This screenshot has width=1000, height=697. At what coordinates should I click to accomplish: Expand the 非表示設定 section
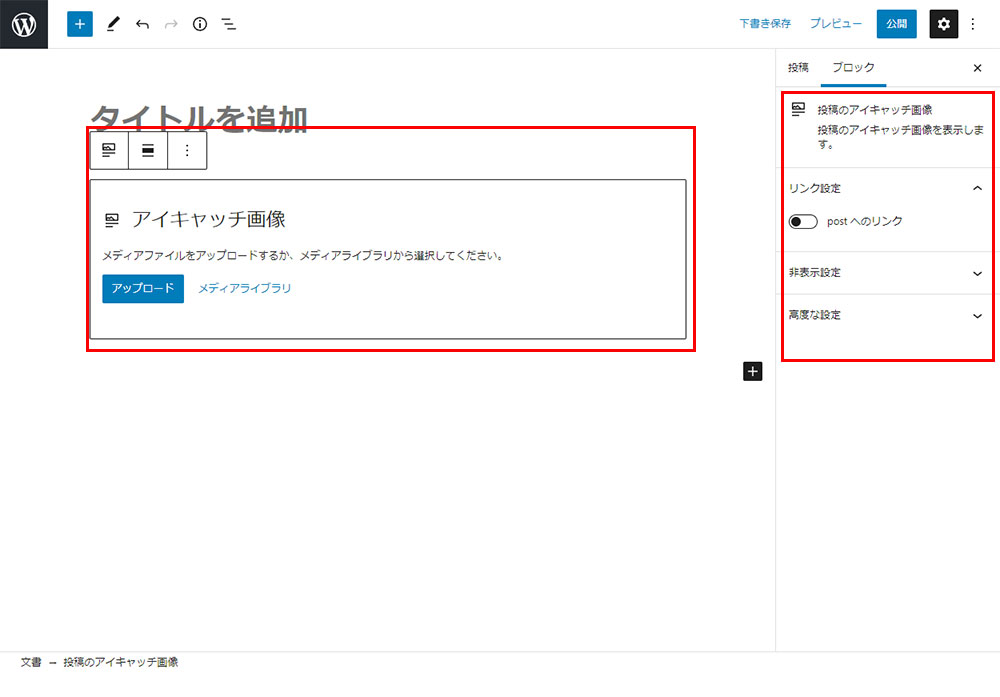[888, 272]
